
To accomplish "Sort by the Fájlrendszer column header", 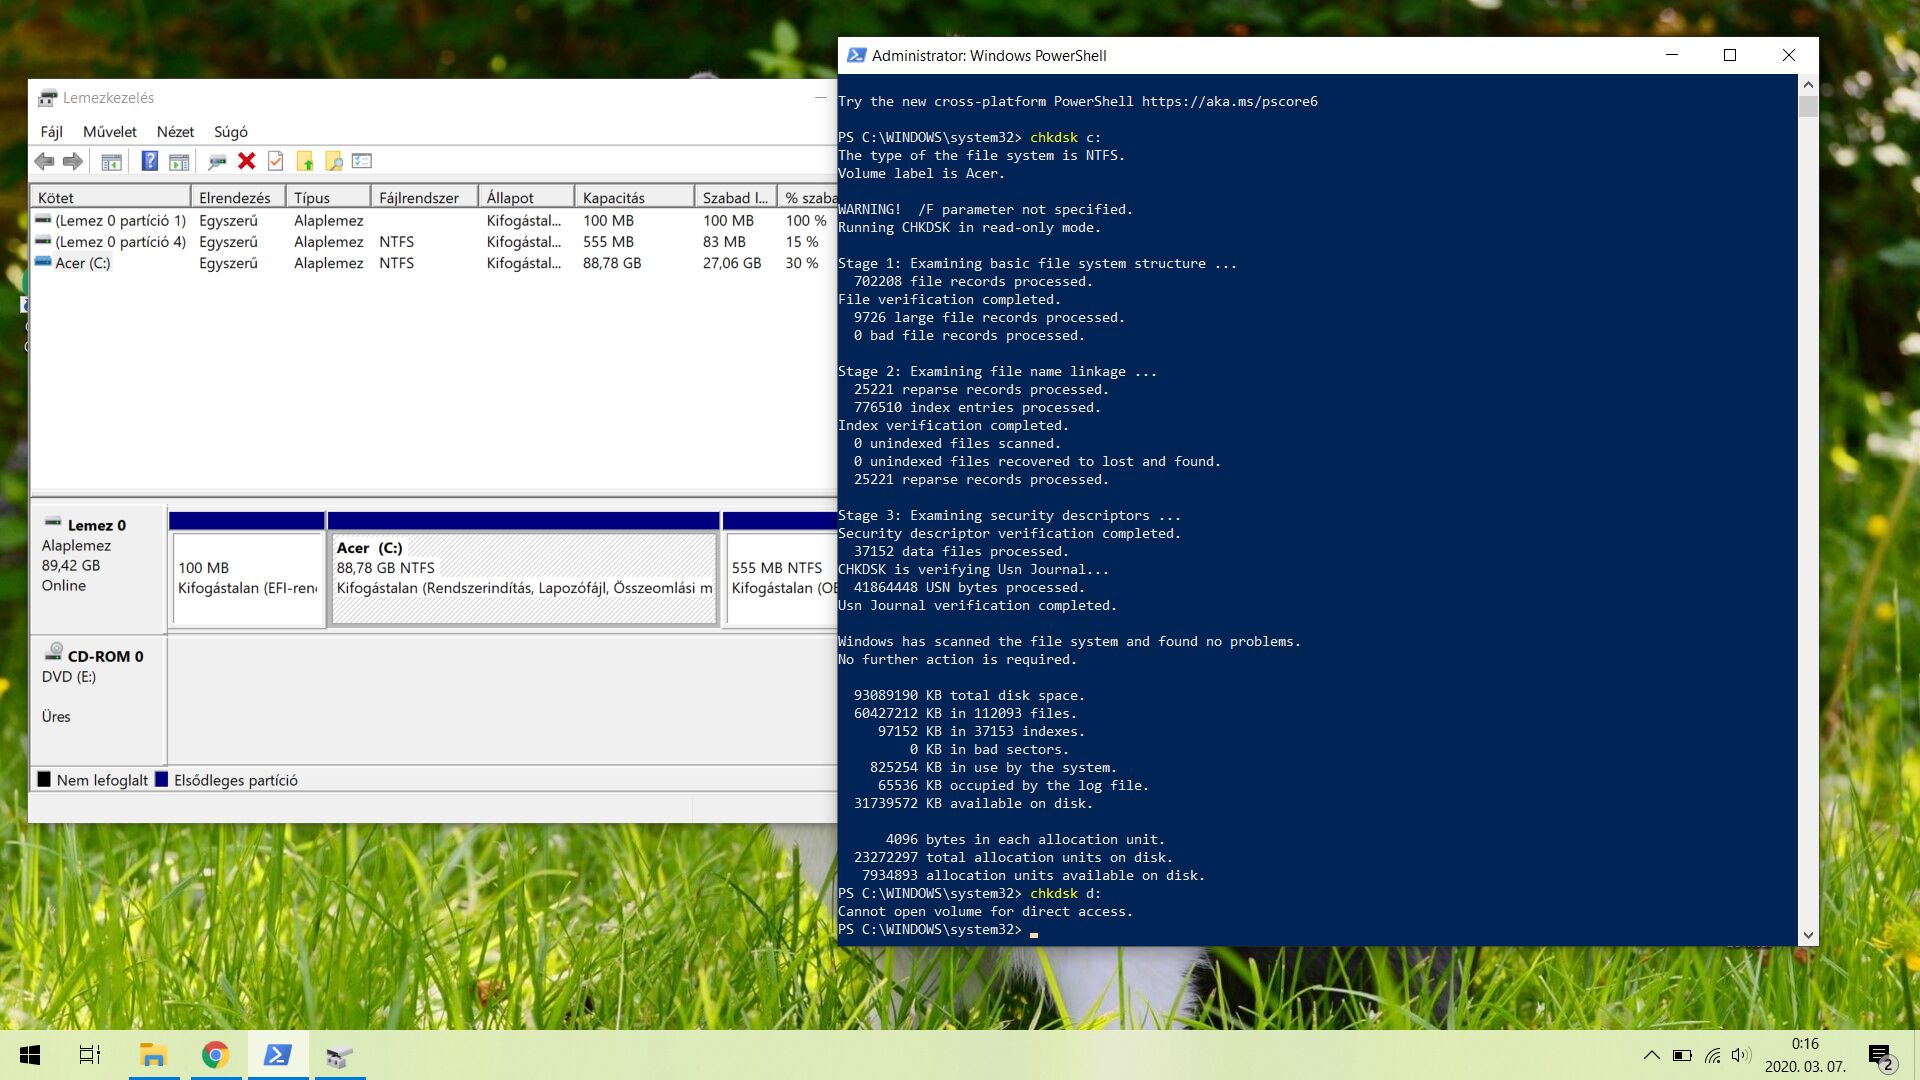I will pos(424,198).
